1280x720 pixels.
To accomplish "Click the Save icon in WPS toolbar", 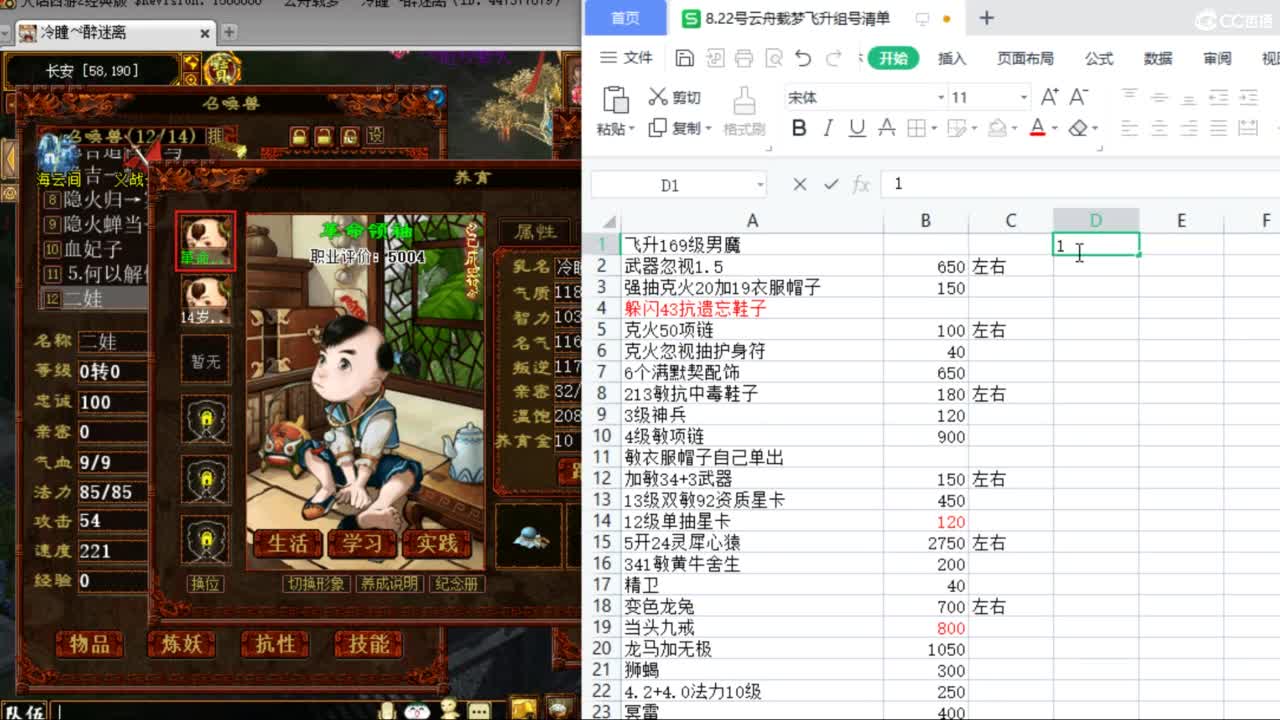I will [685, 58].
